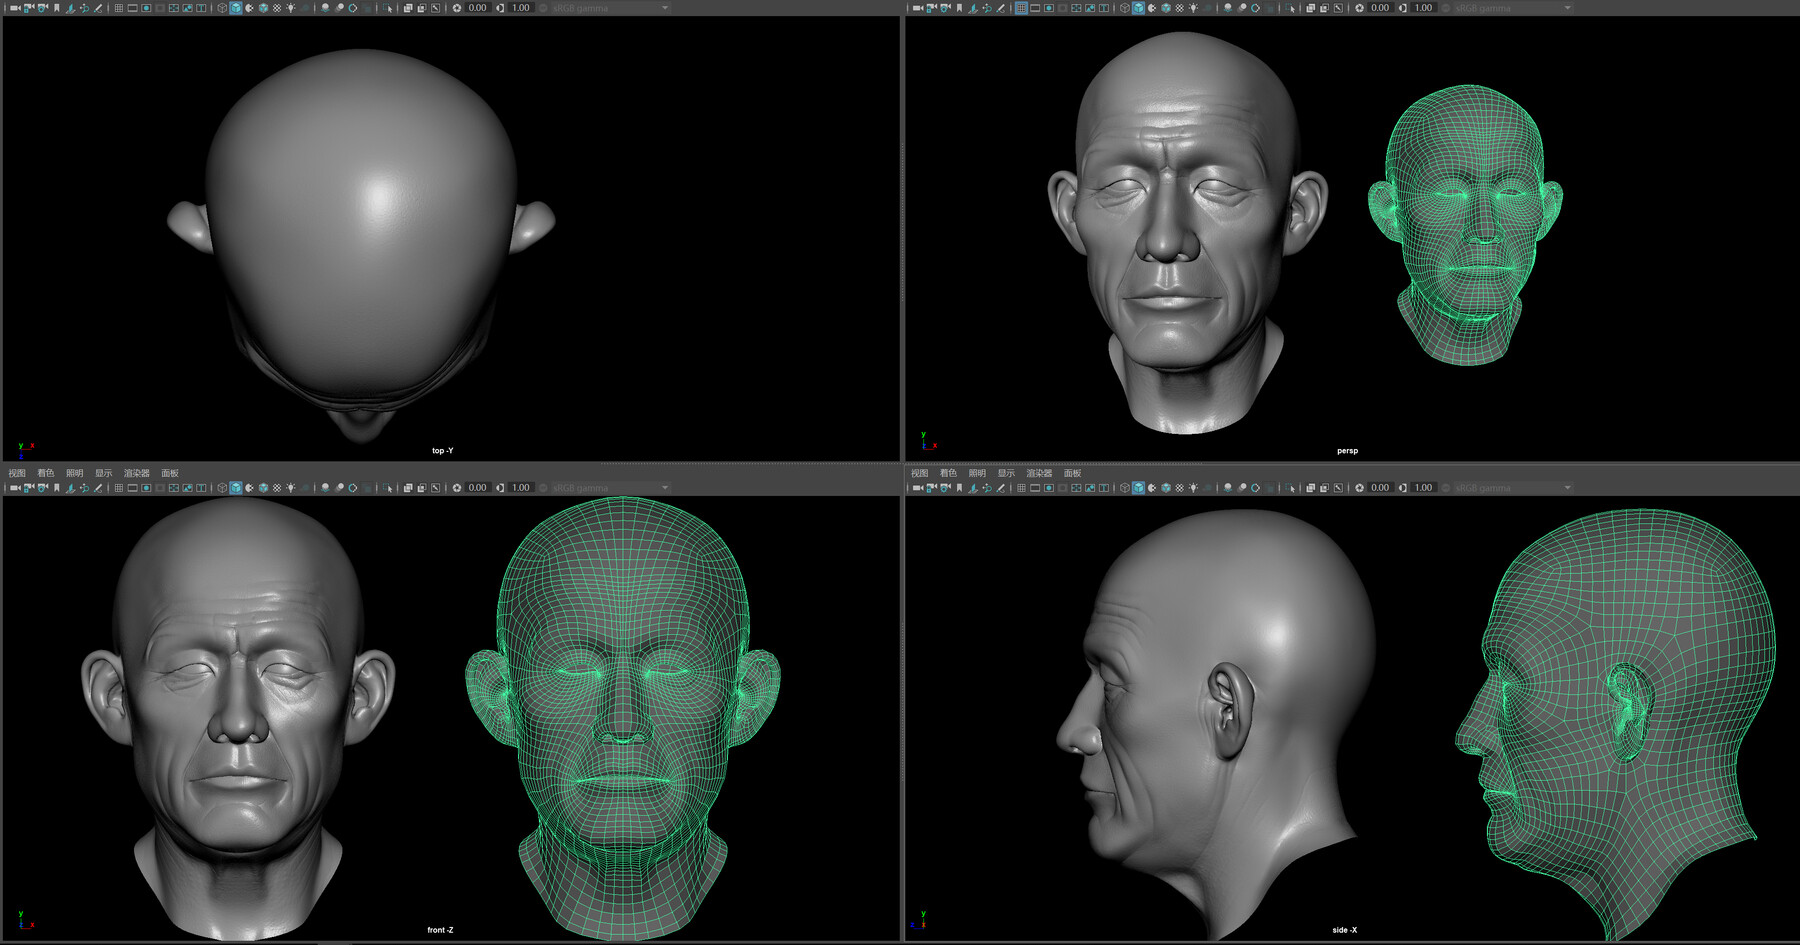This screenshot has height=945, width=1800.
Task: Click the Select Camera icon in the persp viewport toolbar
Action: (916, 7)
